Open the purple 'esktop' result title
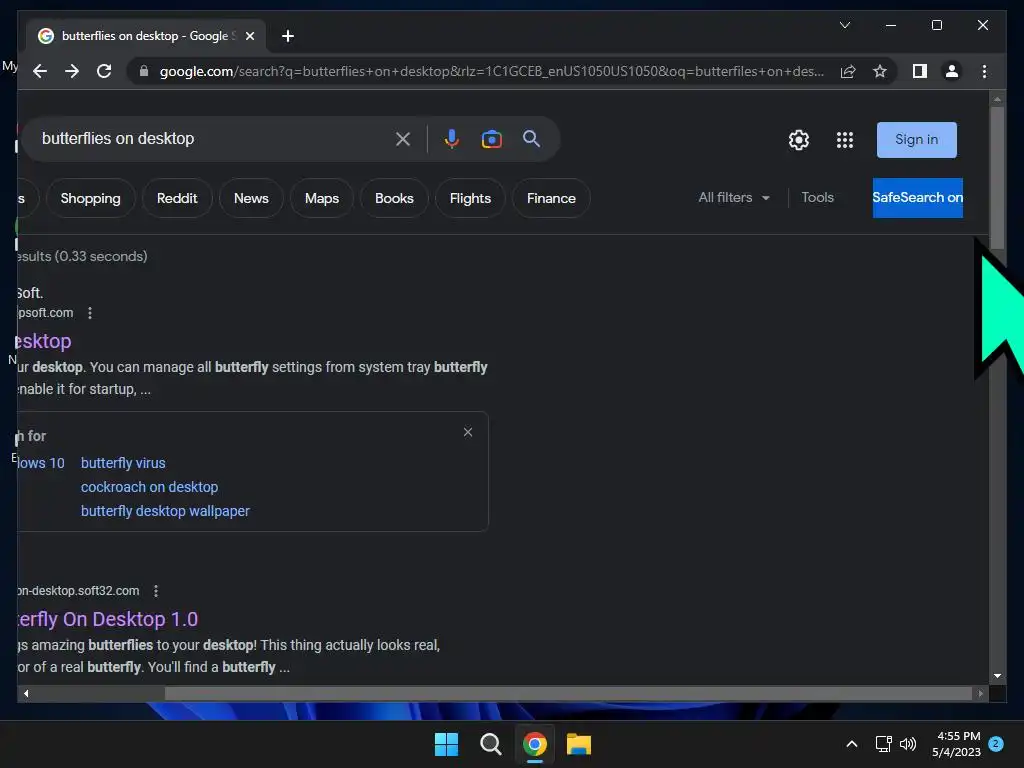Image resolution: width=1024 pixels, height=768 pixels. [x=43, y=341]
